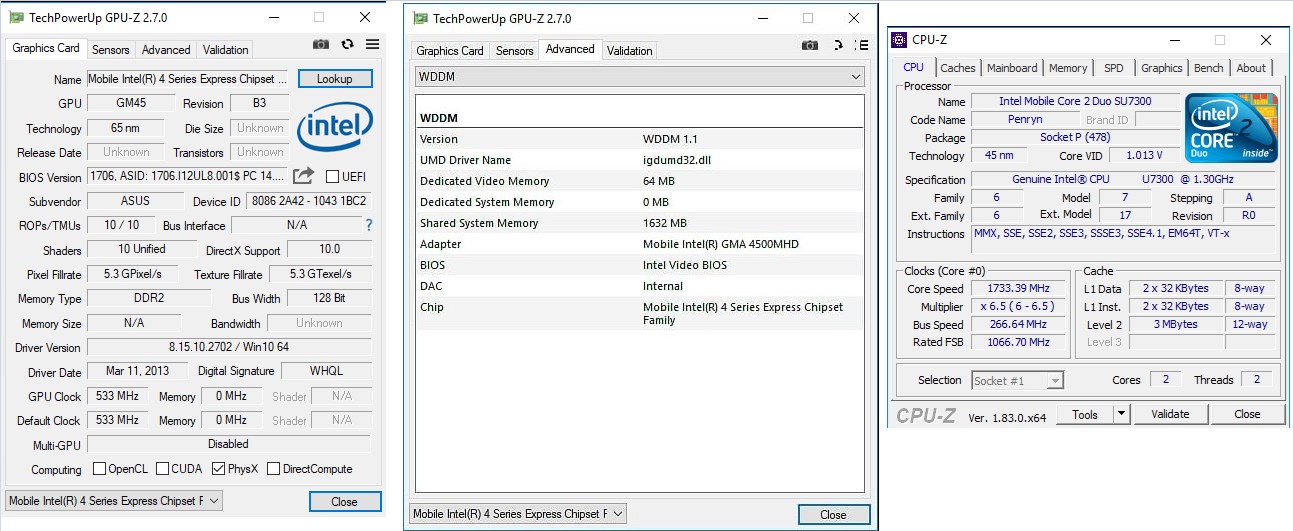The image size is (1293, 531).
Task: Open GPU selector dropdown in Advanced GPU-Z
Action: point(518,513)
